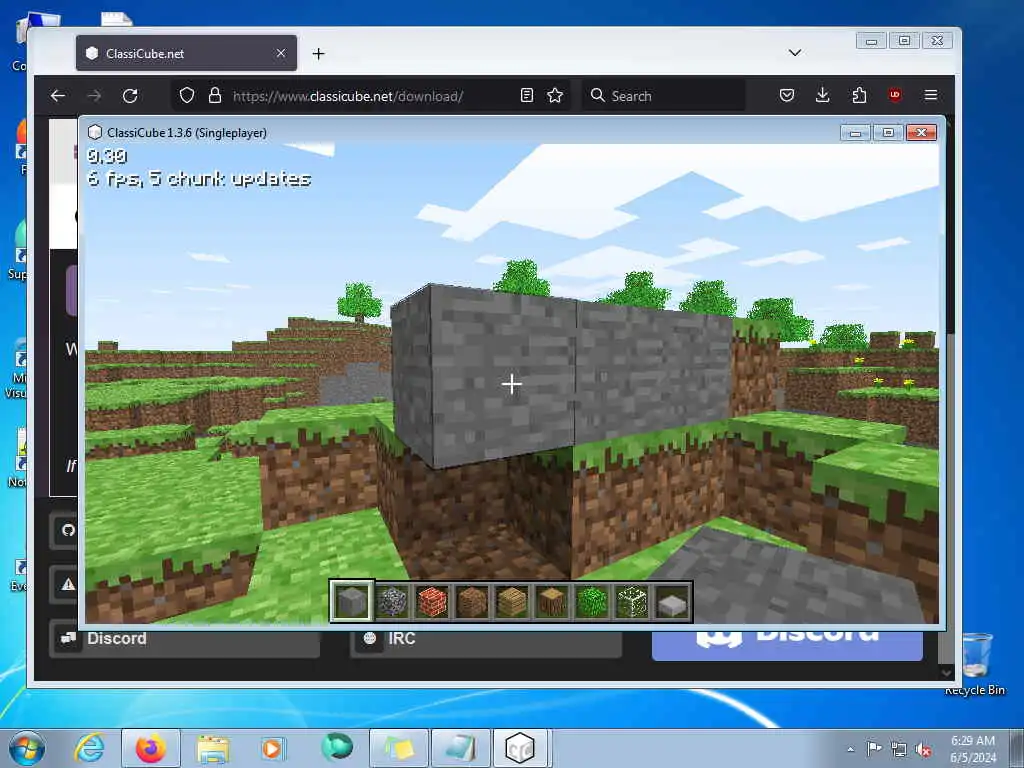Select the wooden planks block in the hotbar
1024x768 pixels.
click(x=511, y=601)
